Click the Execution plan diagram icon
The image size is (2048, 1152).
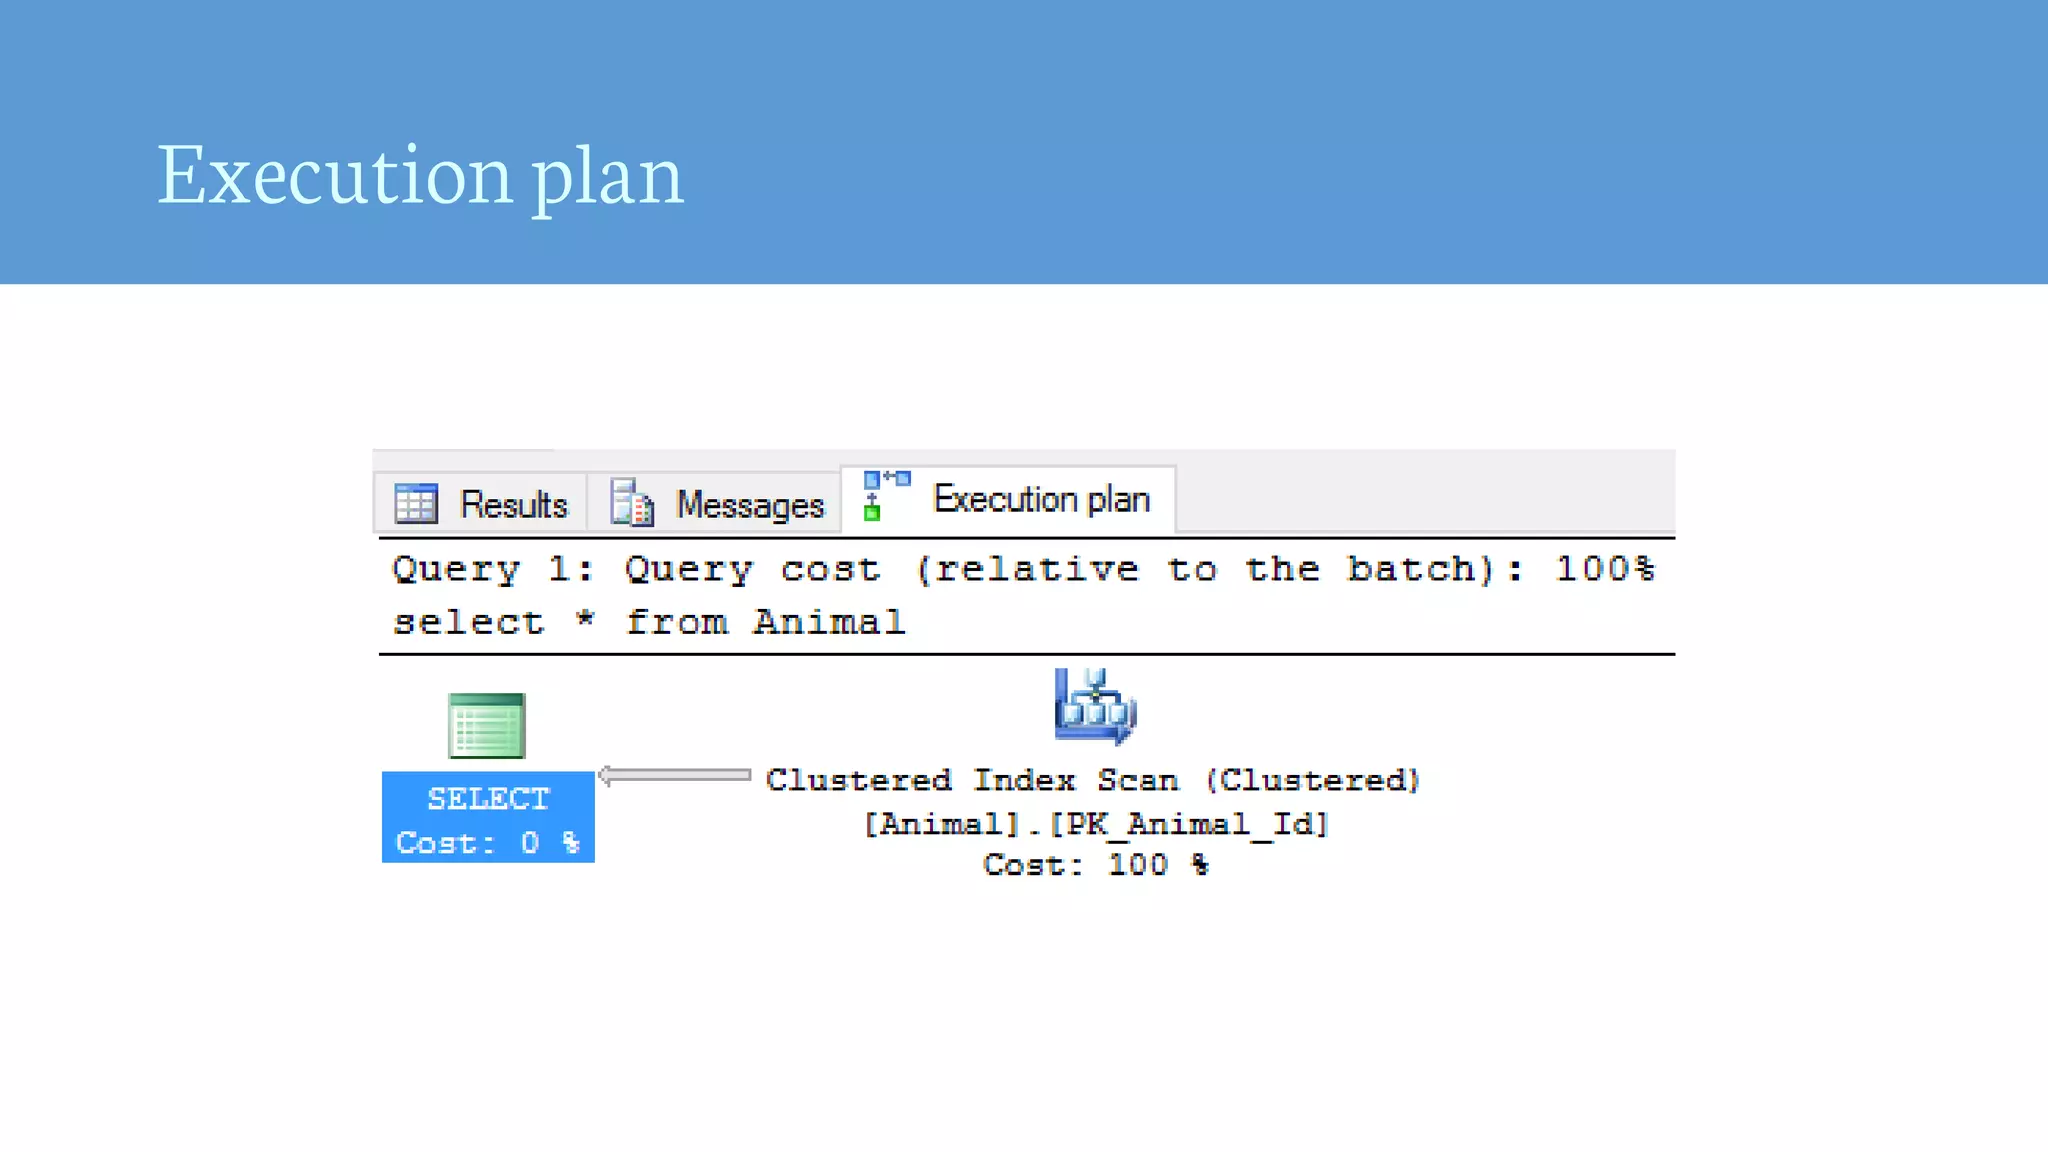(x=886, y=496)
